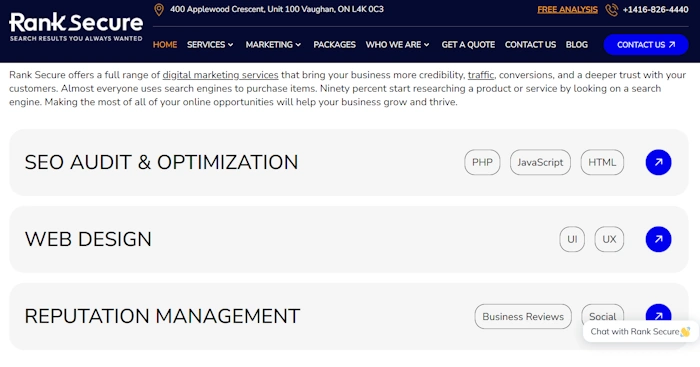Select the UX tag

[609, 239]
